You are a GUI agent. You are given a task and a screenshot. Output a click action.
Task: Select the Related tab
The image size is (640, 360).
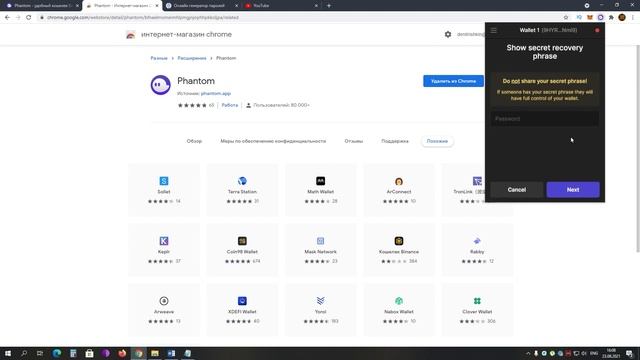[x=437, y=141]
